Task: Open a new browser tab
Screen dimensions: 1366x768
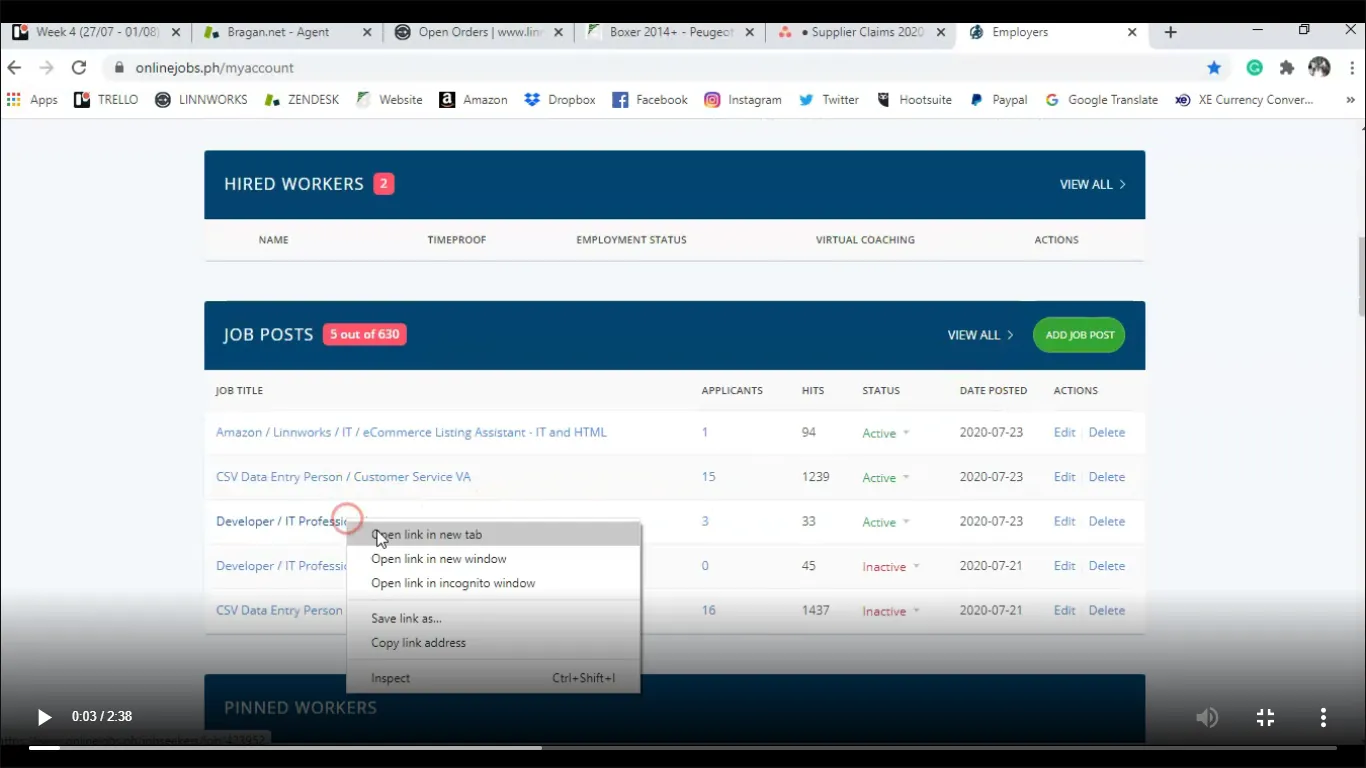Action: pyautogui.click(x=1170, y=32)
